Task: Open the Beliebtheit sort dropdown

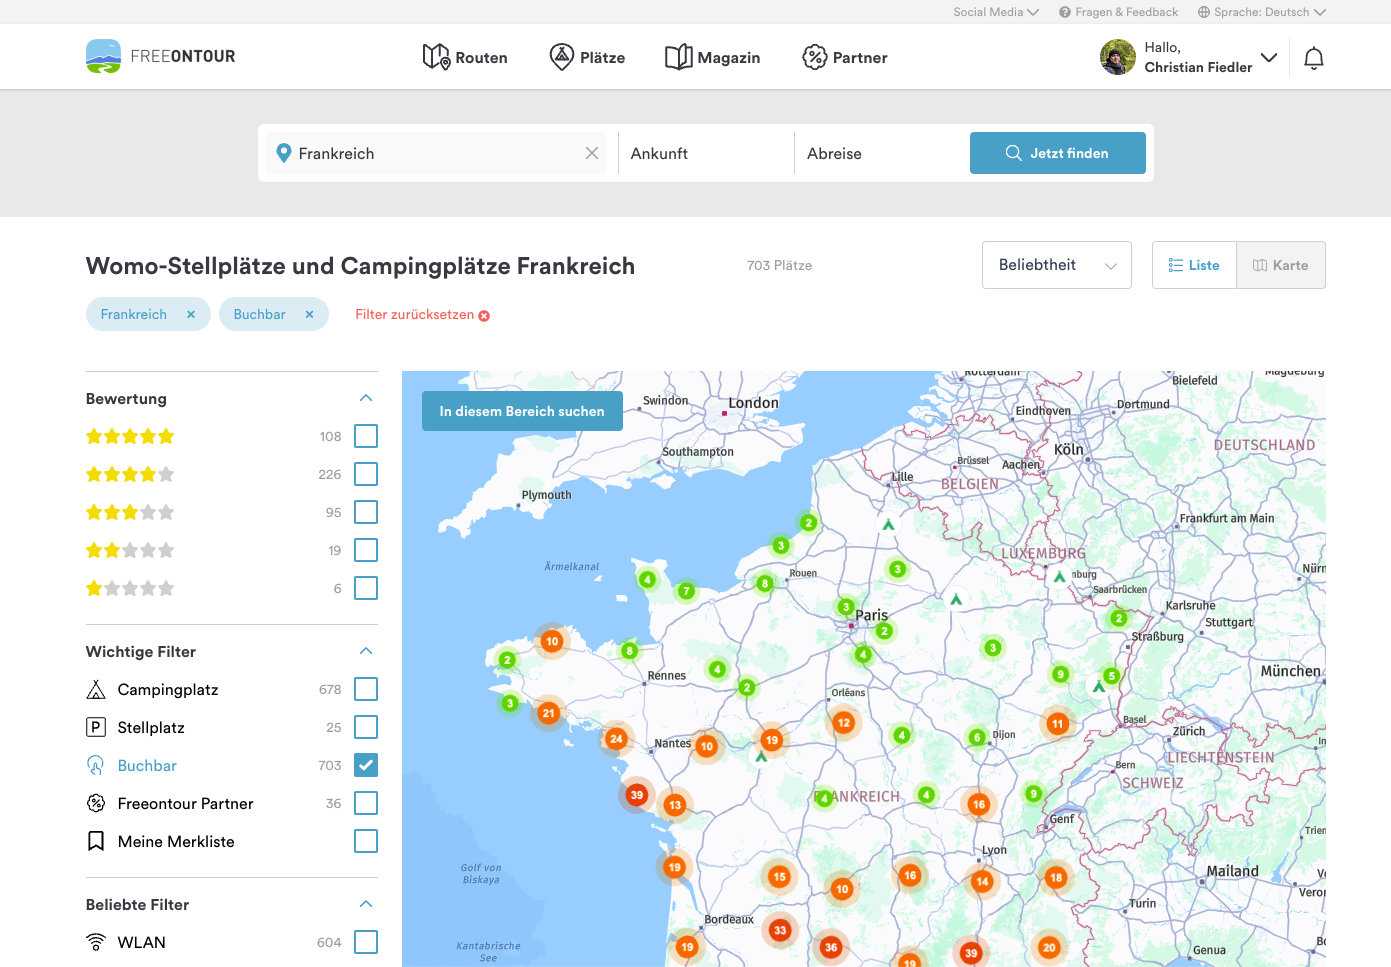Action: (x=1057, y=265)
